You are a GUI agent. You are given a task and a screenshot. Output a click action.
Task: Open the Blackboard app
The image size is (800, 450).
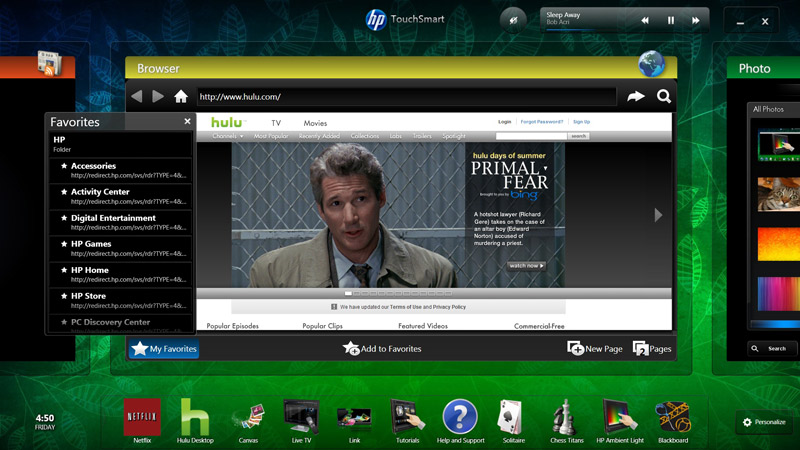(x=673, y=421)
